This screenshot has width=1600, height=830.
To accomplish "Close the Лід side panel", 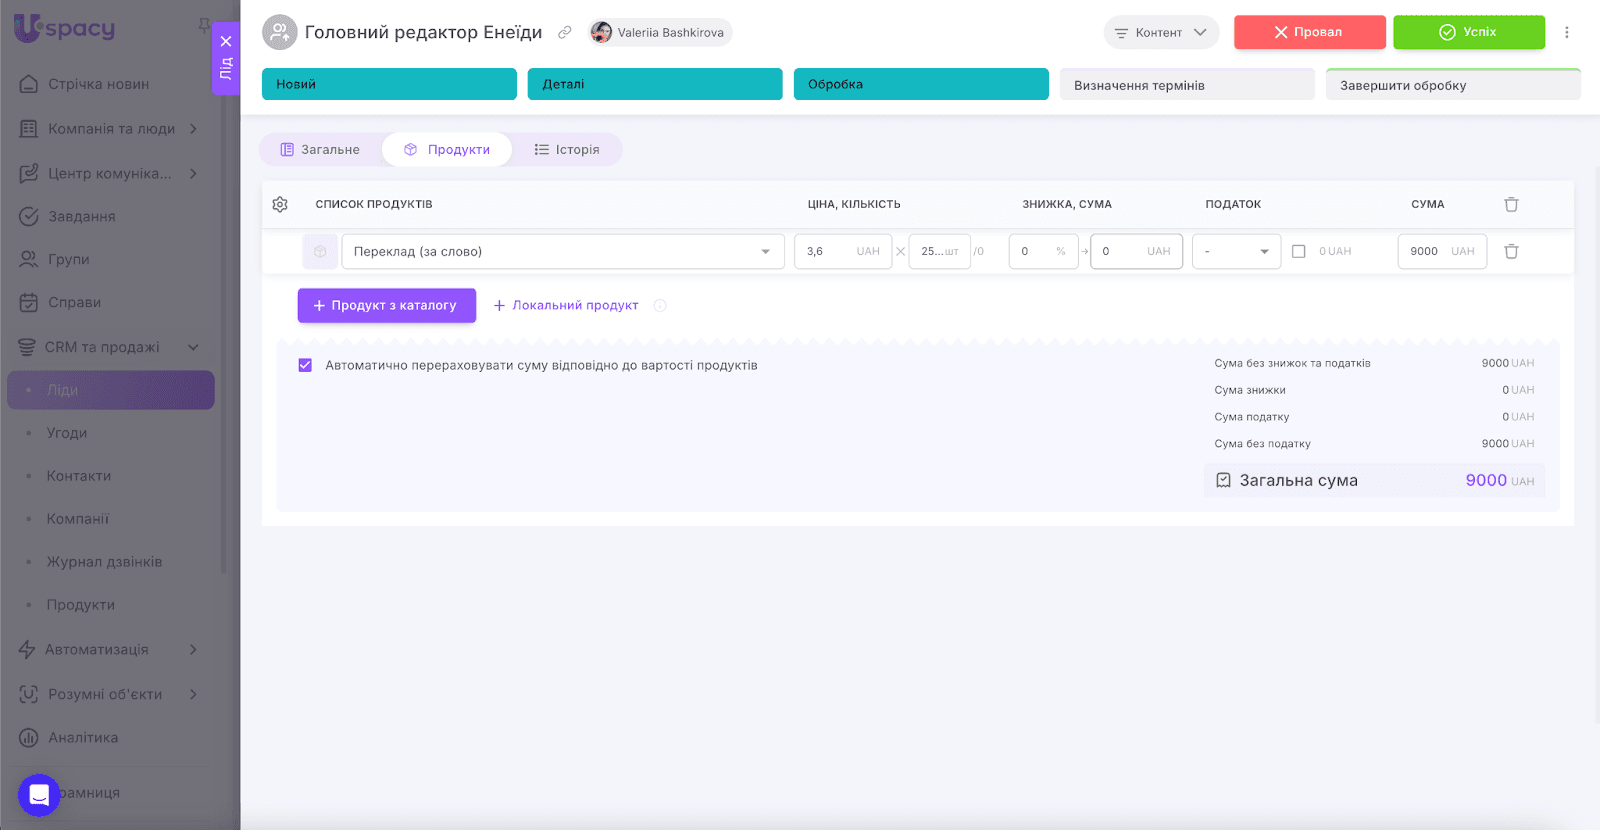I will pyautogui.click(x=226, y=41).
